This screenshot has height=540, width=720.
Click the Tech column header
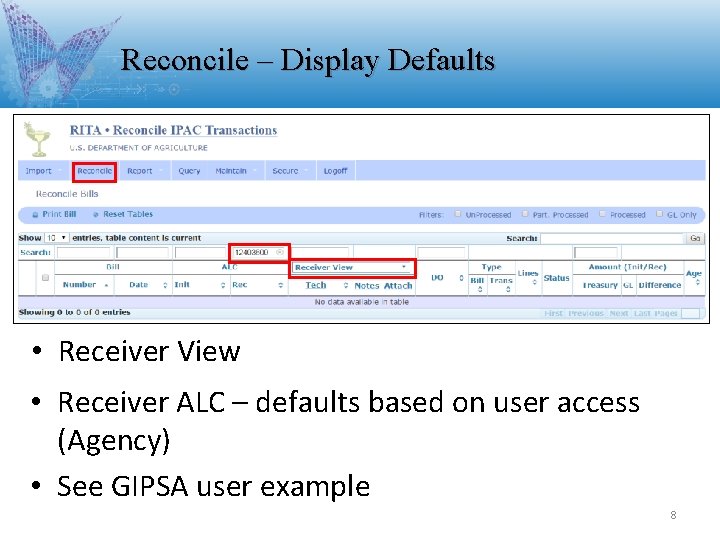pos(316,285)
